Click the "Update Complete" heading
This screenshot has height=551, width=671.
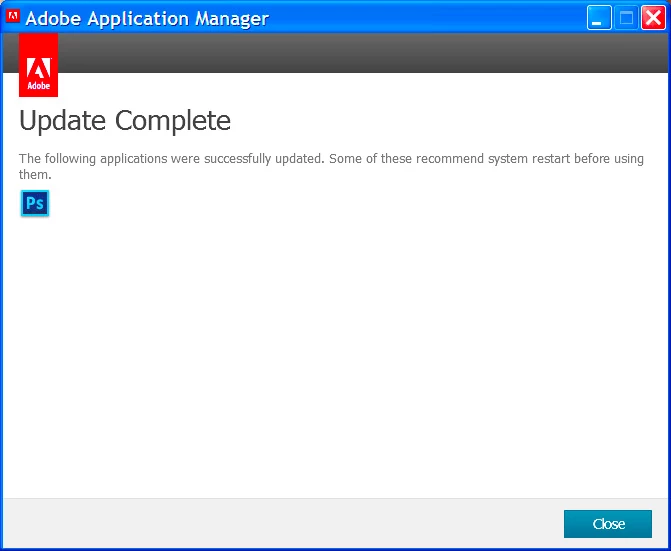(125, 120)
